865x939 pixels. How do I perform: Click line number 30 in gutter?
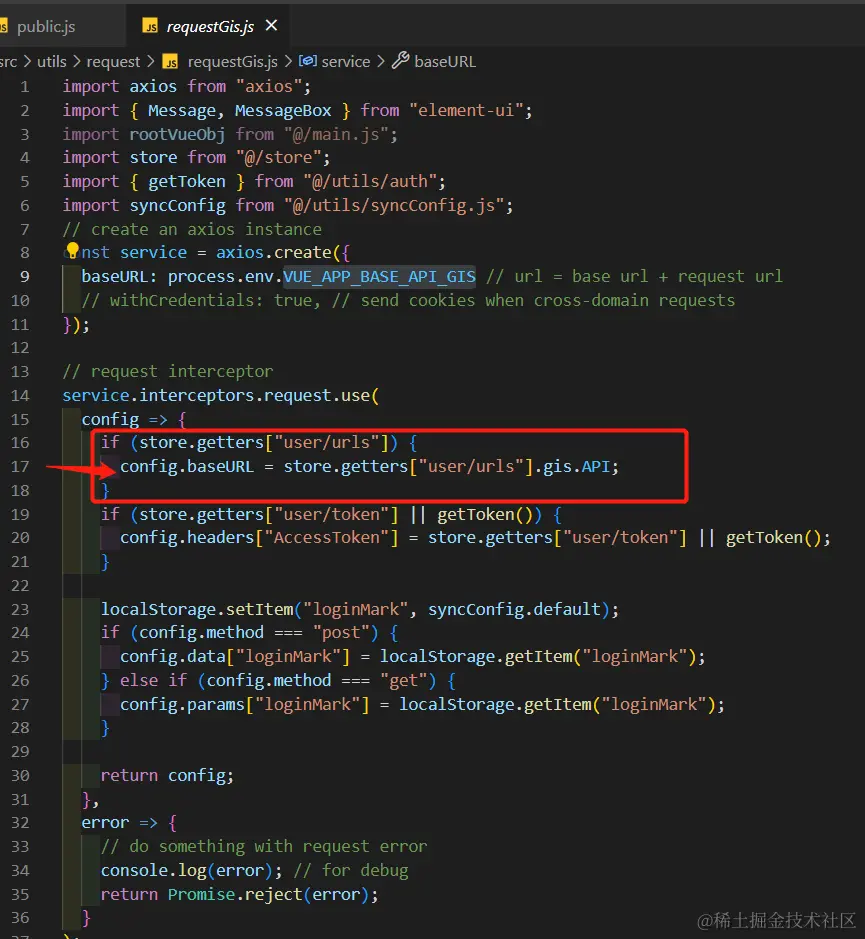tap(20, 776)
